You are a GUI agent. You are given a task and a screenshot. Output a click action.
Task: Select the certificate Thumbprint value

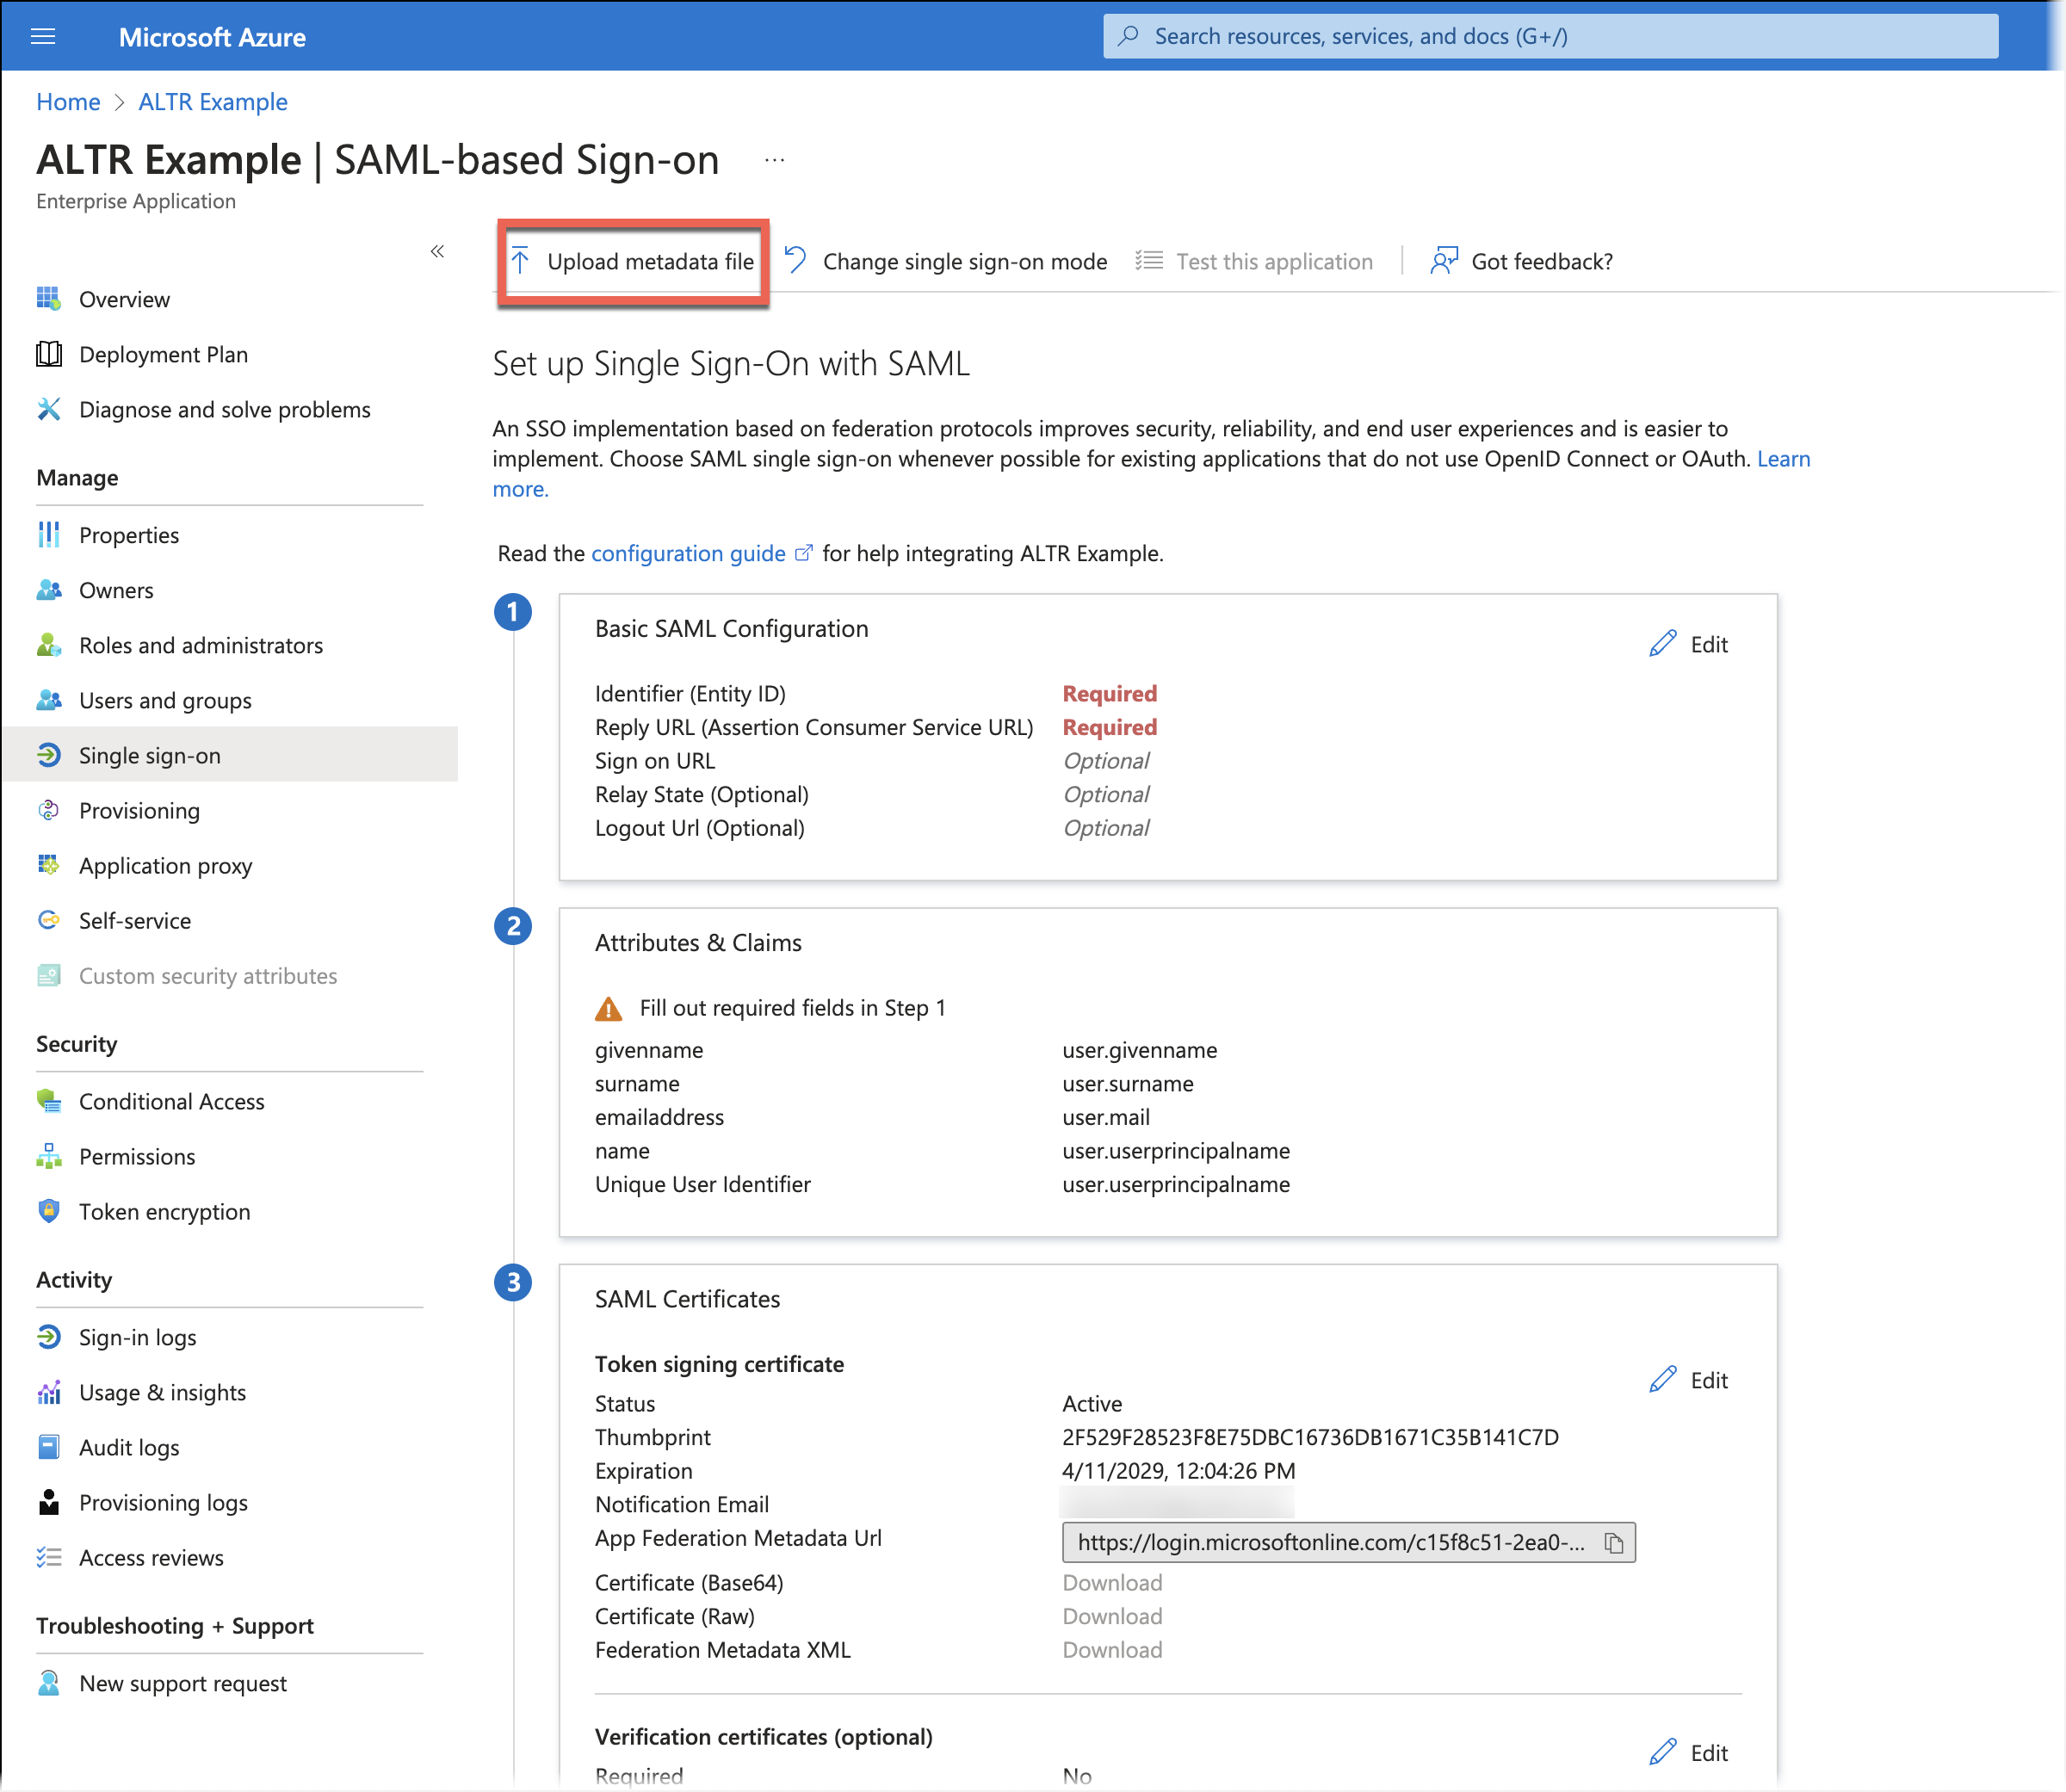[x=1310, y=1437]
